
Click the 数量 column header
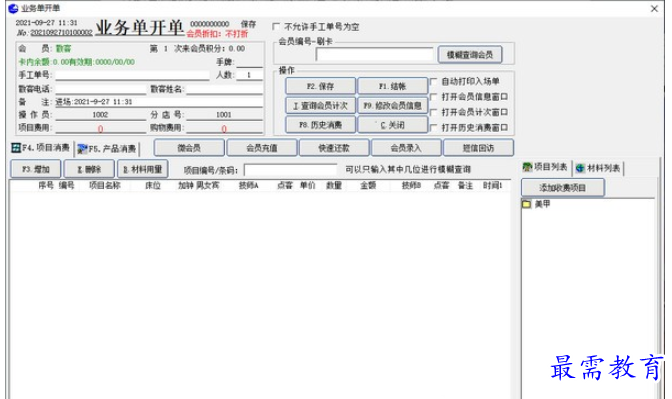tap(334, 186)
